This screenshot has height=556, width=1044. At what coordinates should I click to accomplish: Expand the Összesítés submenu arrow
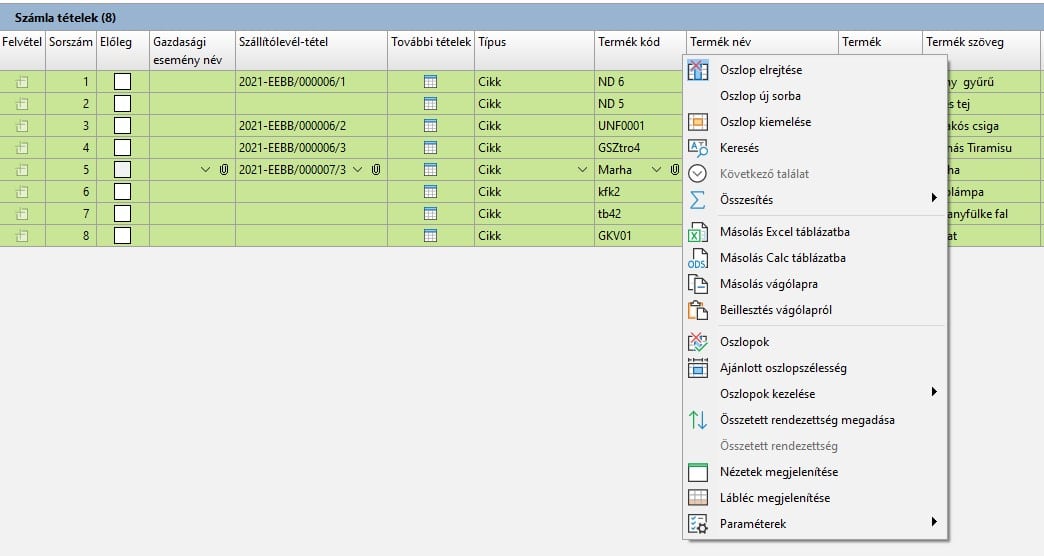[934, 199]
